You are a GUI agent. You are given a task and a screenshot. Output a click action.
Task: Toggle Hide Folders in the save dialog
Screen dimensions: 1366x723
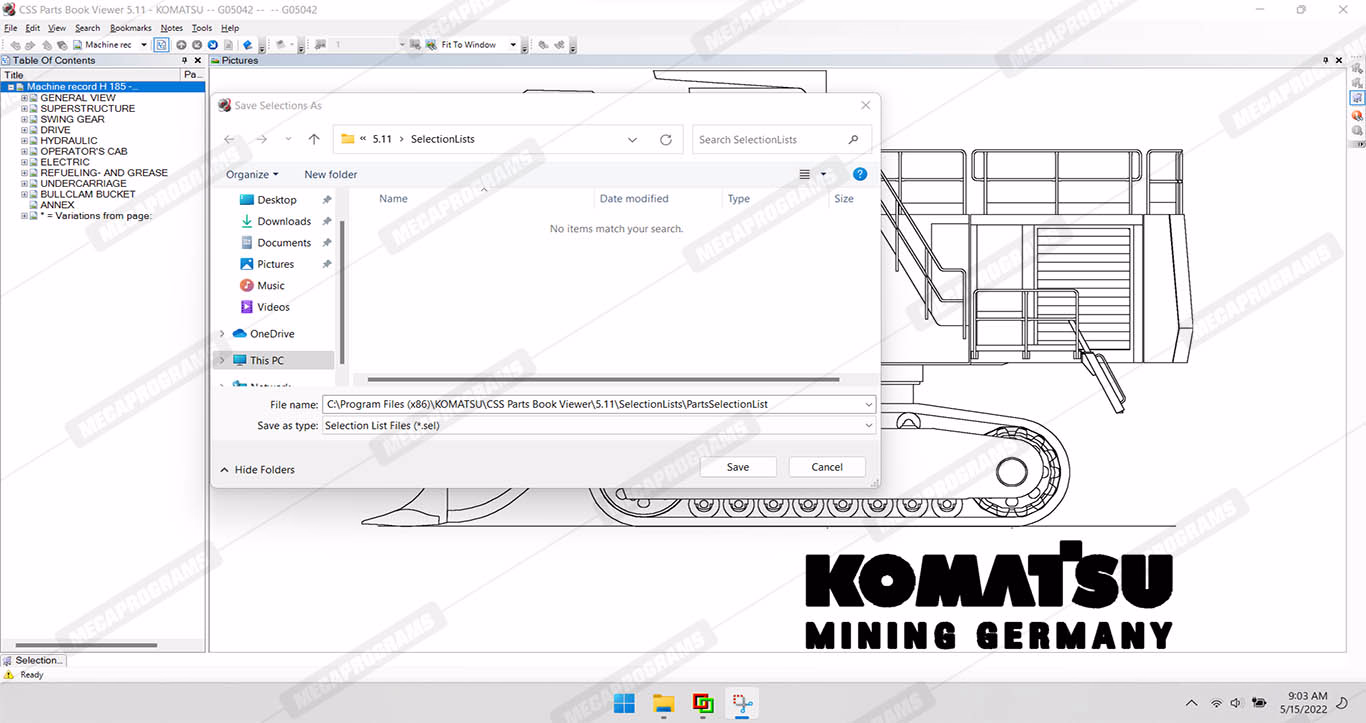257,470
